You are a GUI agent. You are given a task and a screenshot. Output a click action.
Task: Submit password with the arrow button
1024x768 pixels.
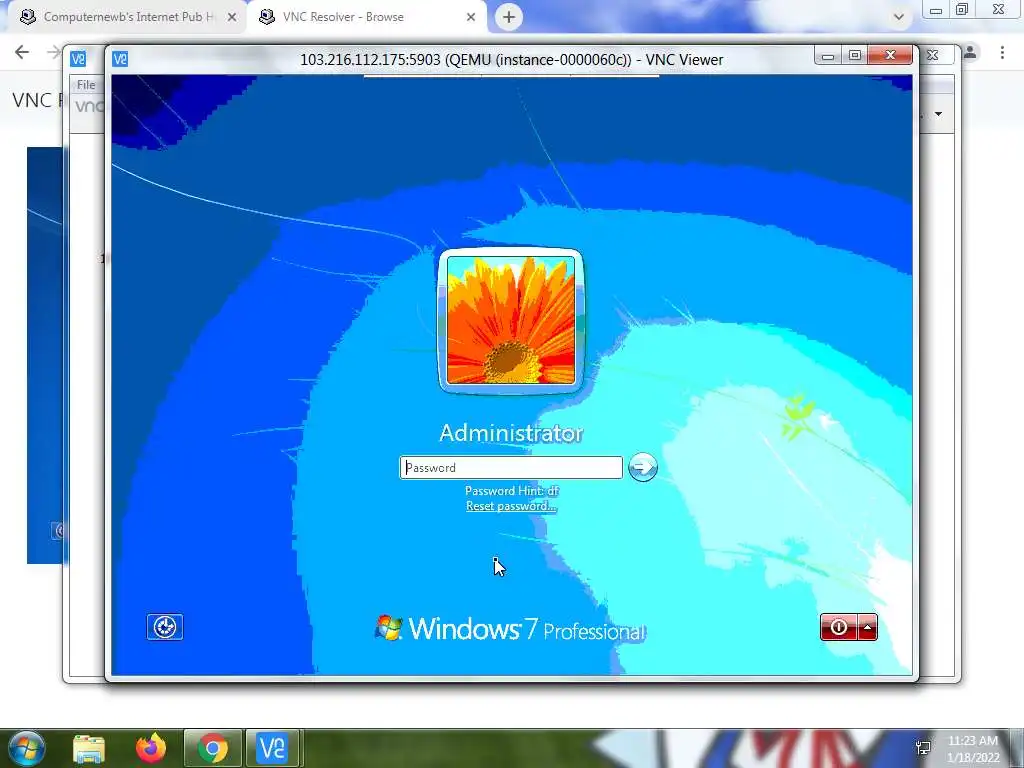643,468
